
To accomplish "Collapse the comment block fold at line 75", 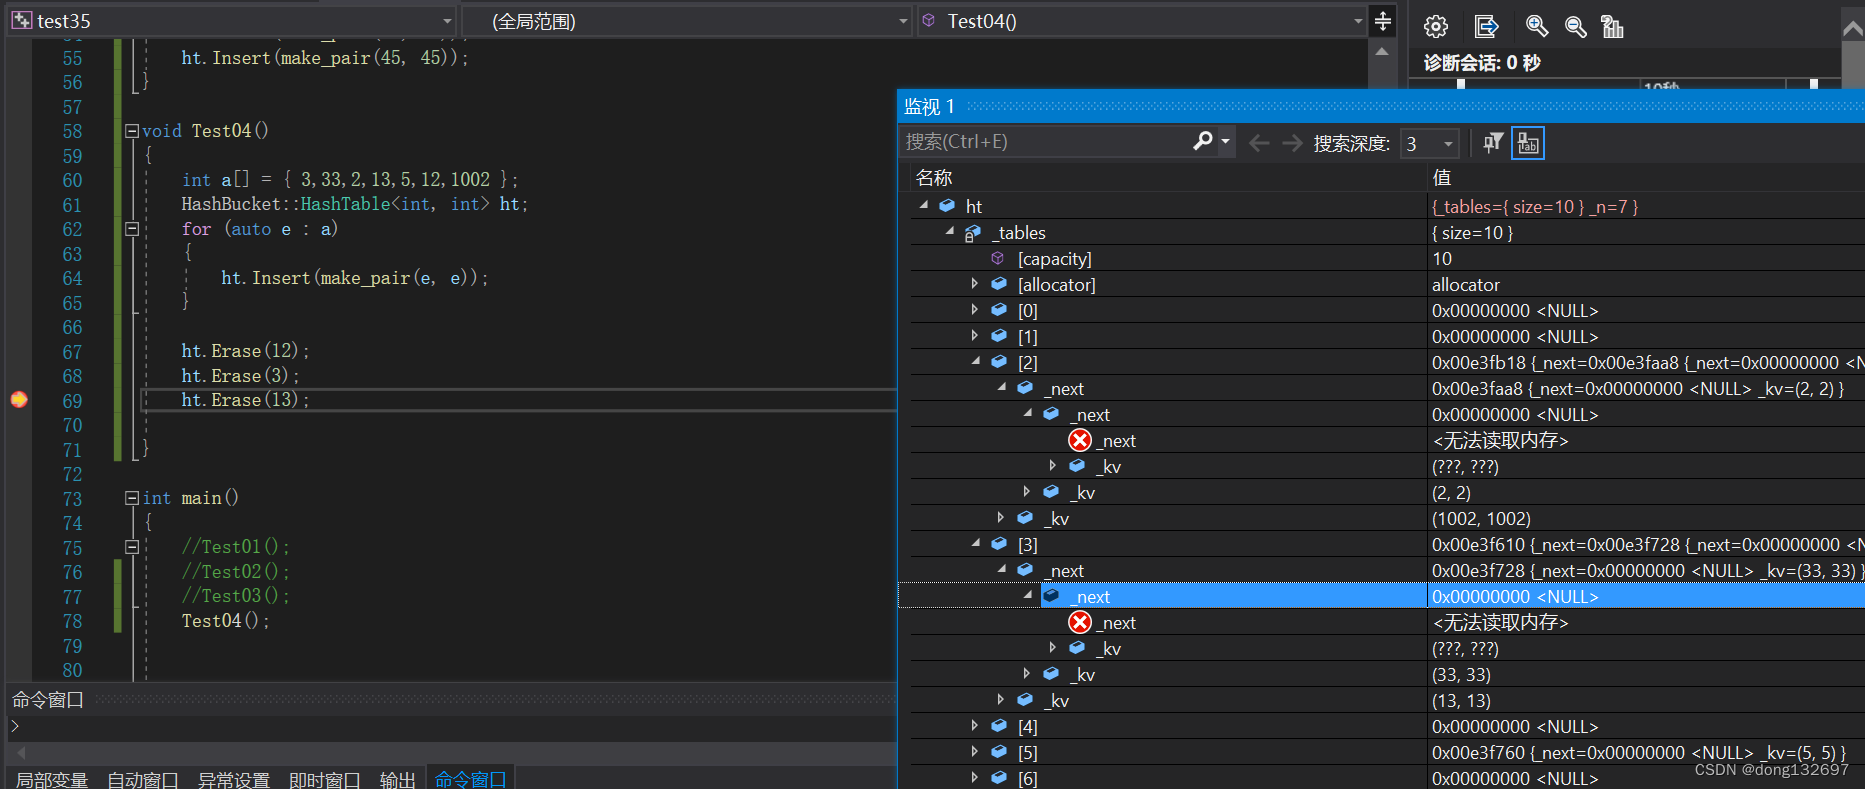I will [131, 547].
